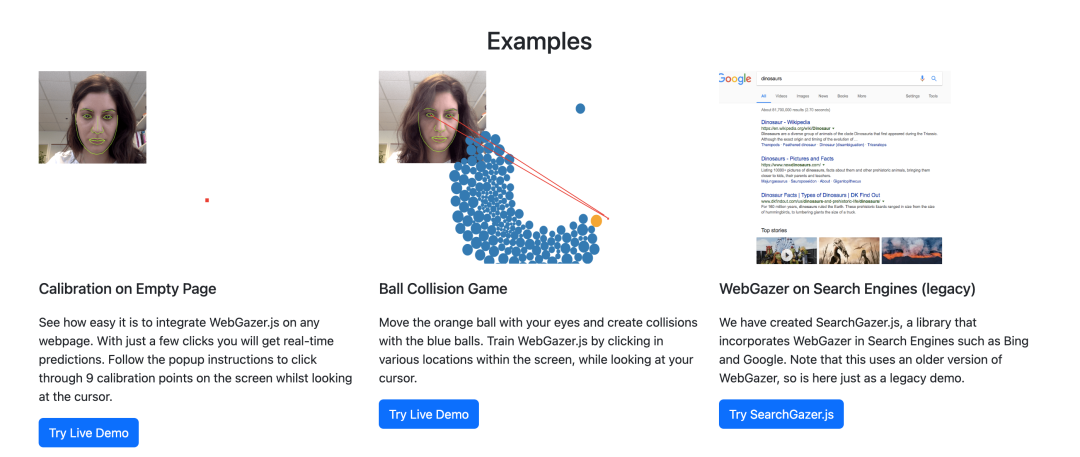Viewport: 1080px width, 457px height.
Task: Try Live Demo for Calibration on Empty Page
Action: point(89,432)
